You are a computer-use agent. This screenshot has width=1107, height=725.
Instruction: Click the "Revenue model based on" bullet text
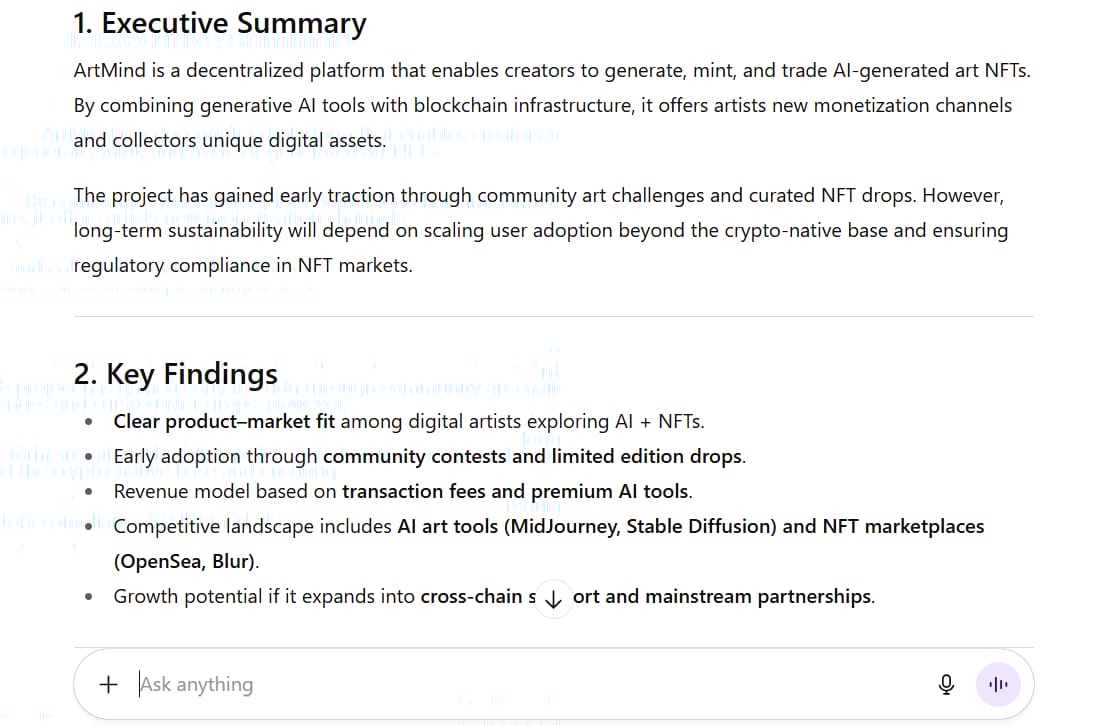(x=226, y=491)
